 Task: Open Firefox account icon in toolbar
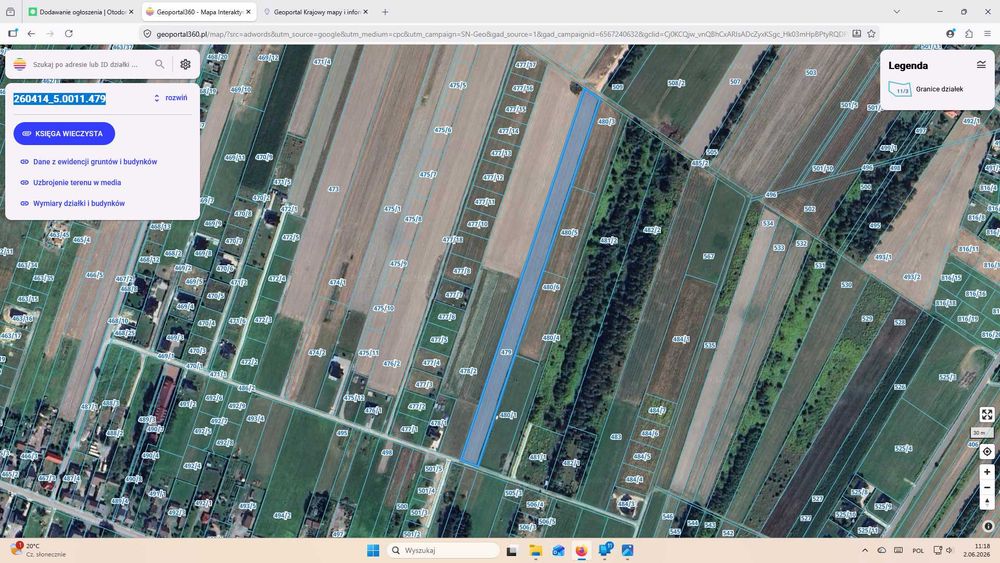coord(950,33)
